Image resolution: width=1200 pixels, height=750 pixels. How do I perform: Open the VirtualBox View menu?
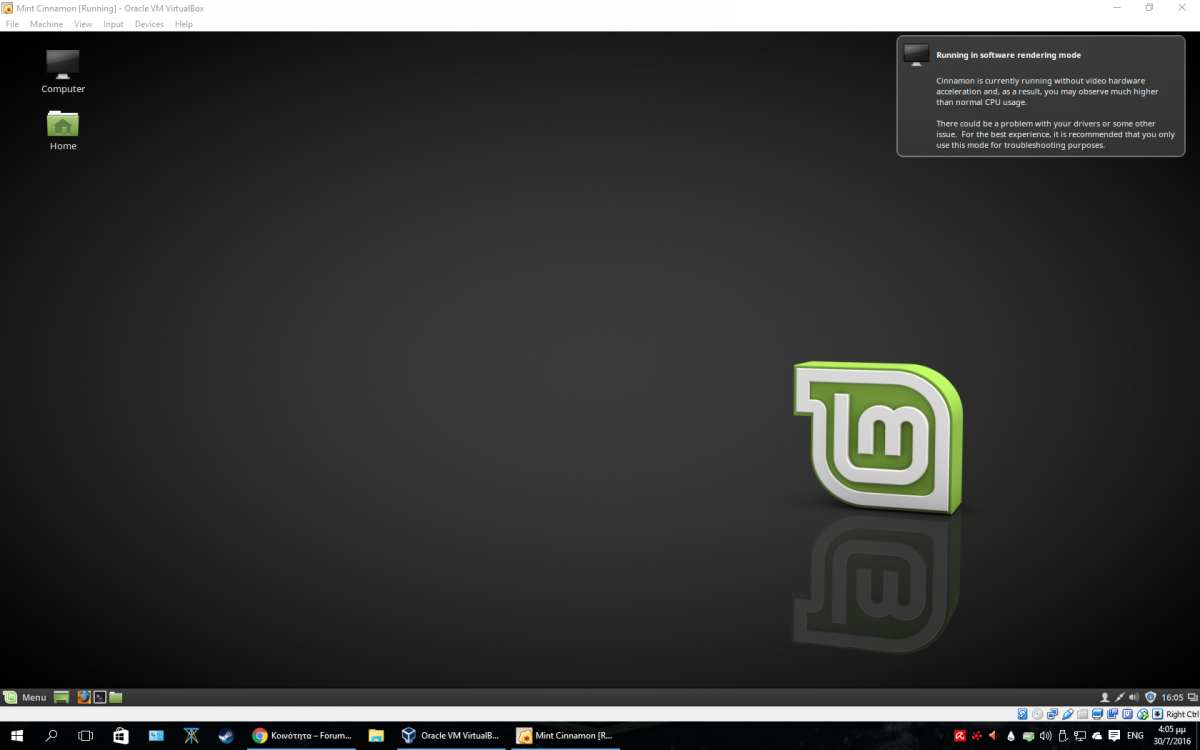coord(83,24)
